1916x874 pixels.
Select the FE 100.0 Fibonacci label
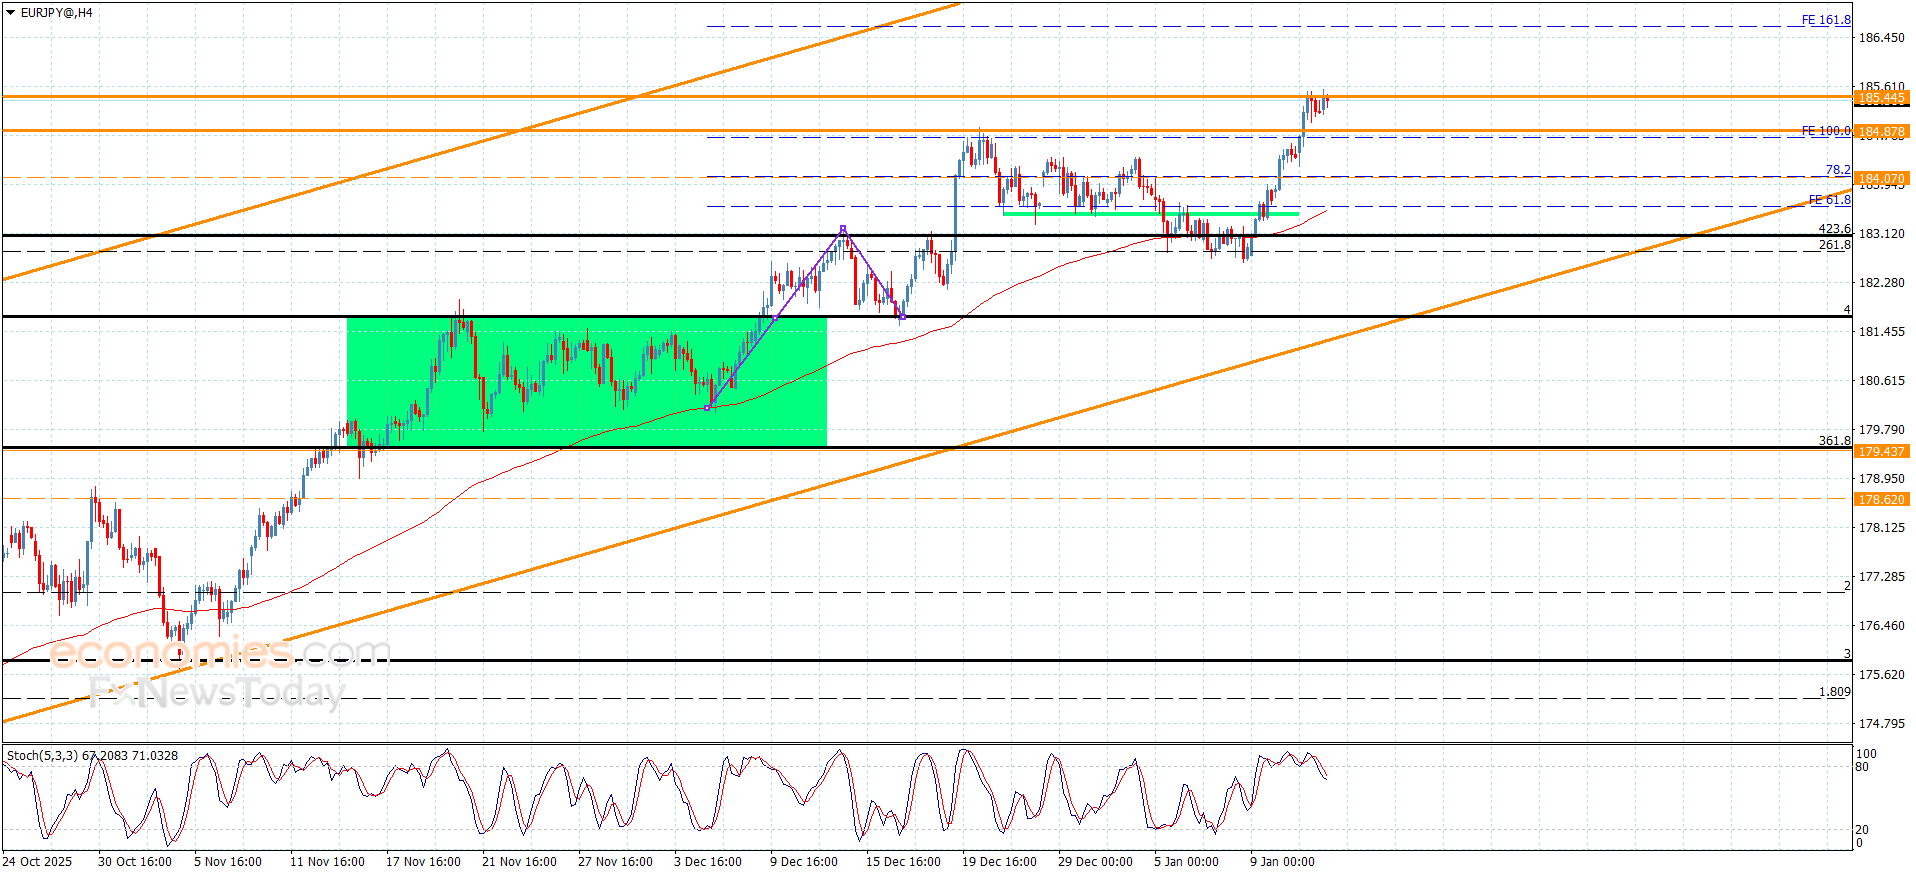(x=1826, y=131)
